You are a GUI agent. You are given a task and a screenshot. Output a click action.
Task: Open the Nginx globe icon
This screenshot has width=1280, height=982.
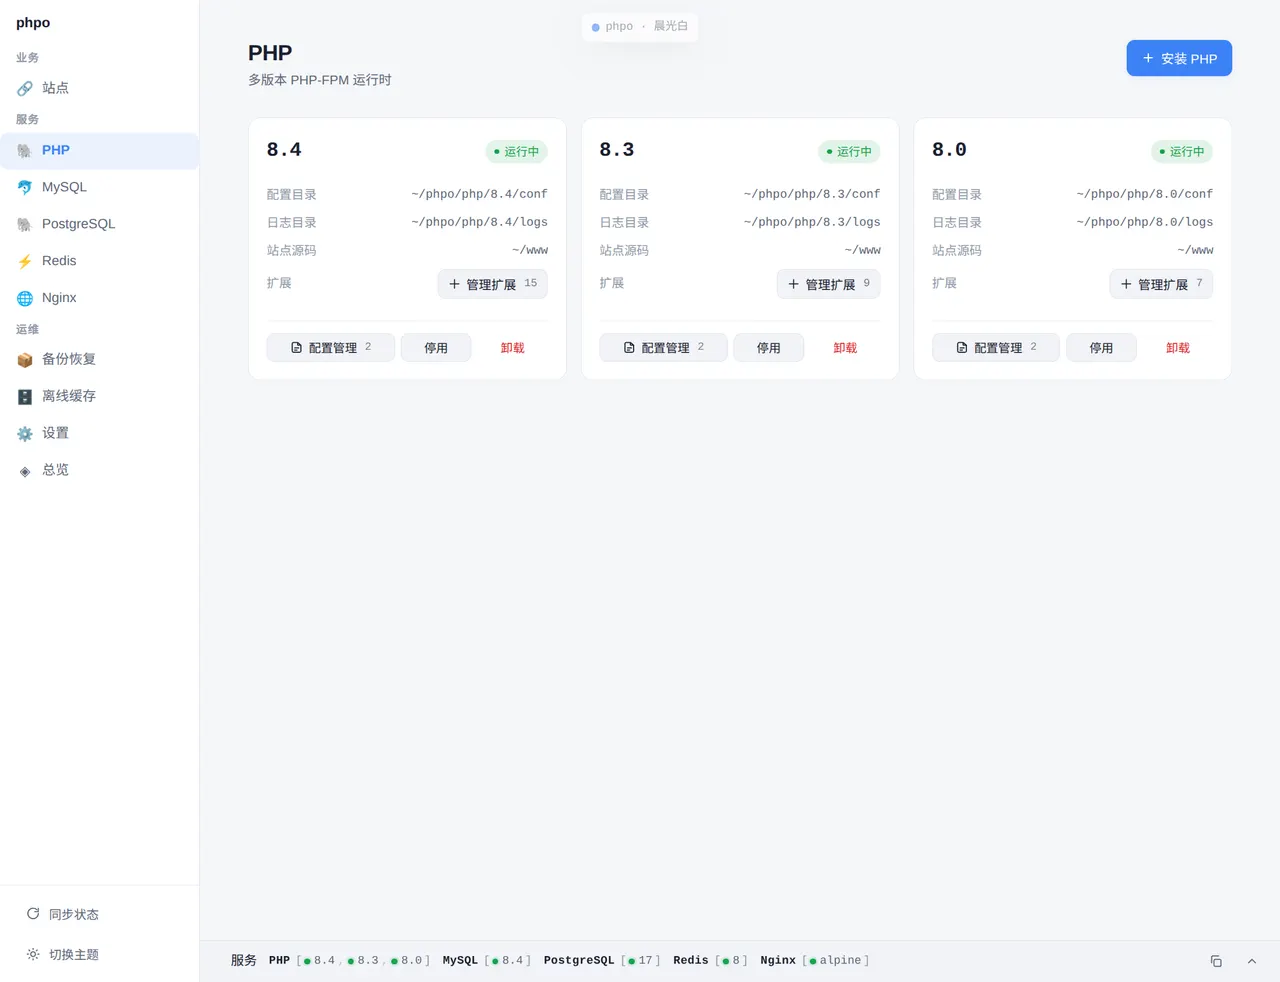(25, 299)
